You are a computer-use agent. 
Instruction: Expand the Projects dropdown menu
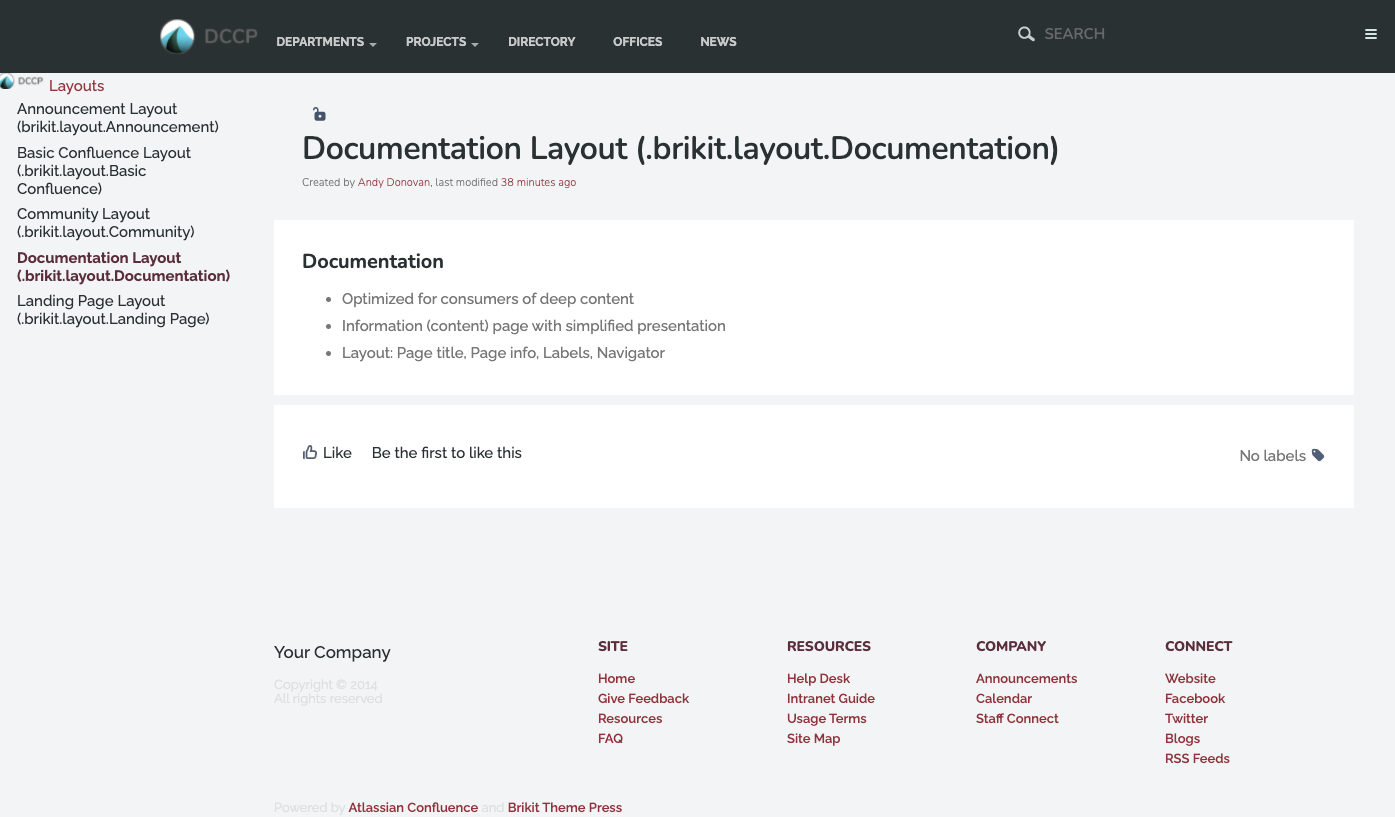click(441, 42)
